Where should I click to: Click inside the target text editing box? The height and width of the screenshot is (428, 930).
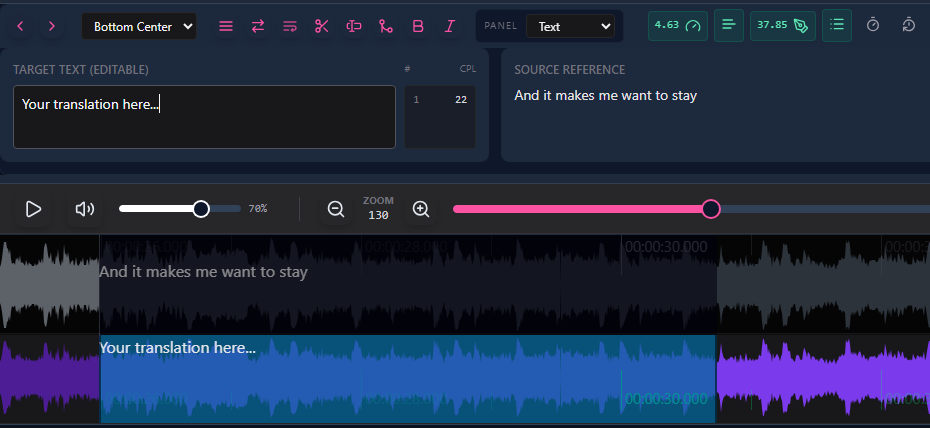click(x=204, y=117)
